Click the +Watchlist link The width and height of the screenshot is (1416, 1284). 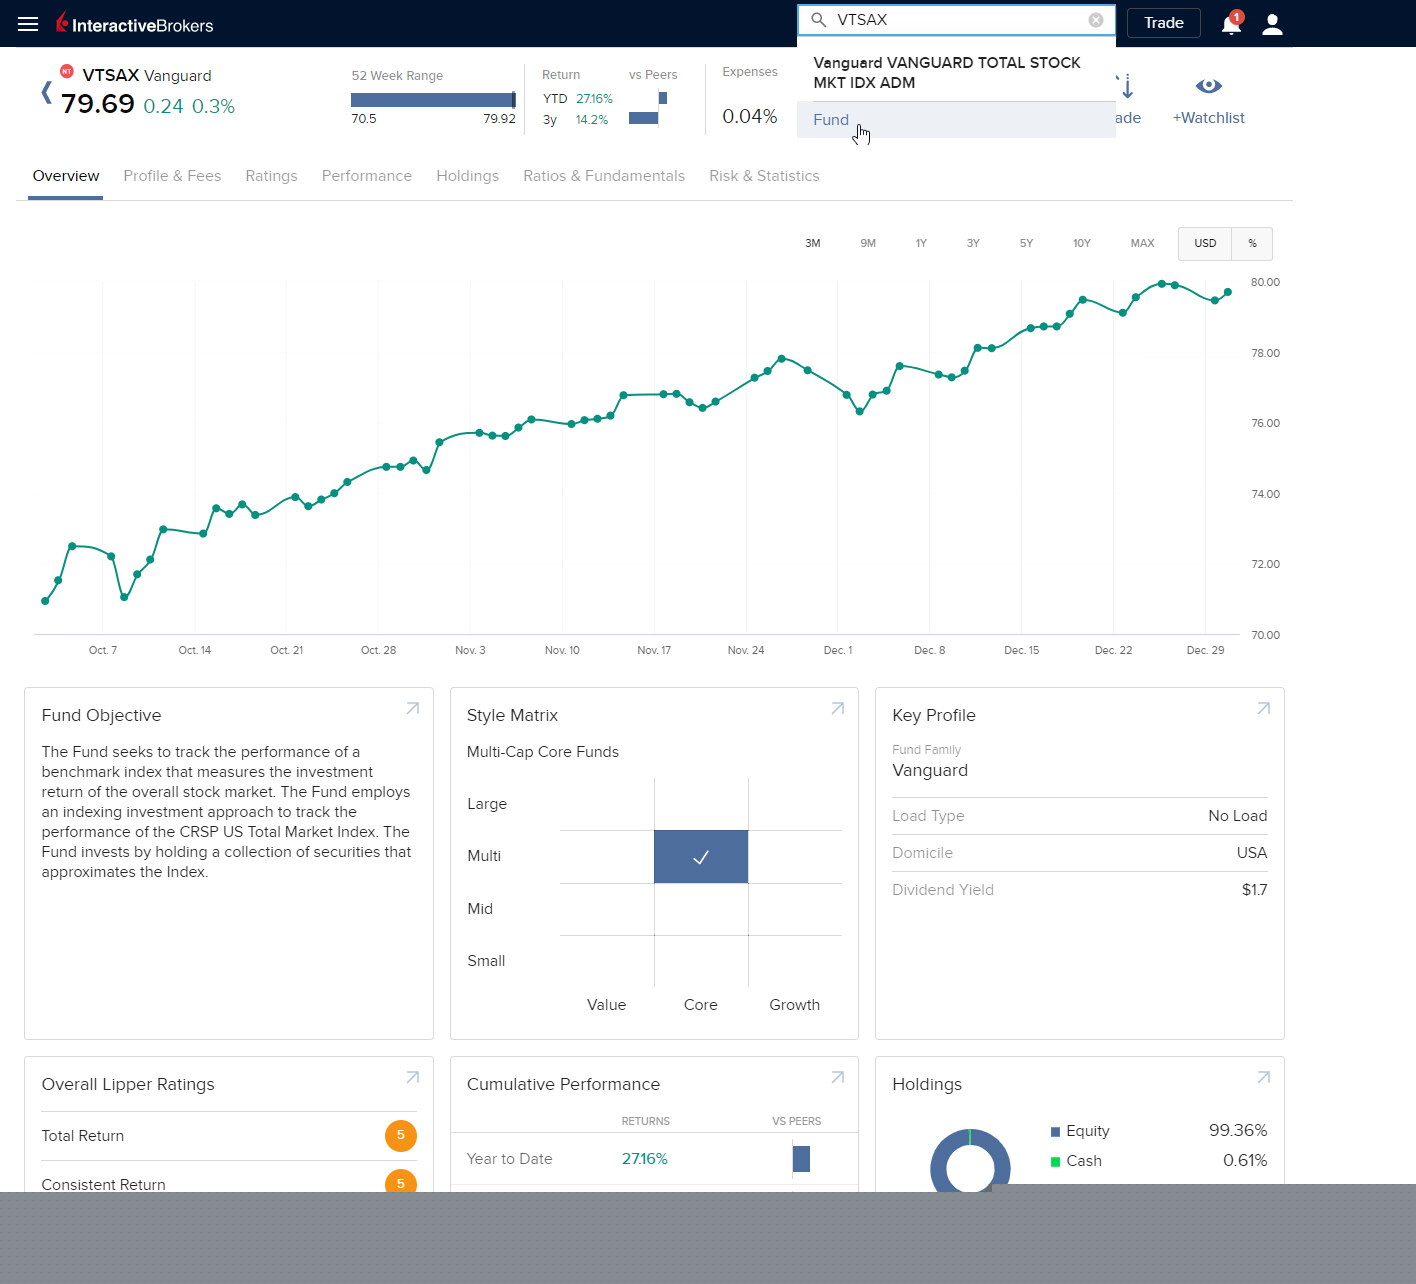(1209, 118)
